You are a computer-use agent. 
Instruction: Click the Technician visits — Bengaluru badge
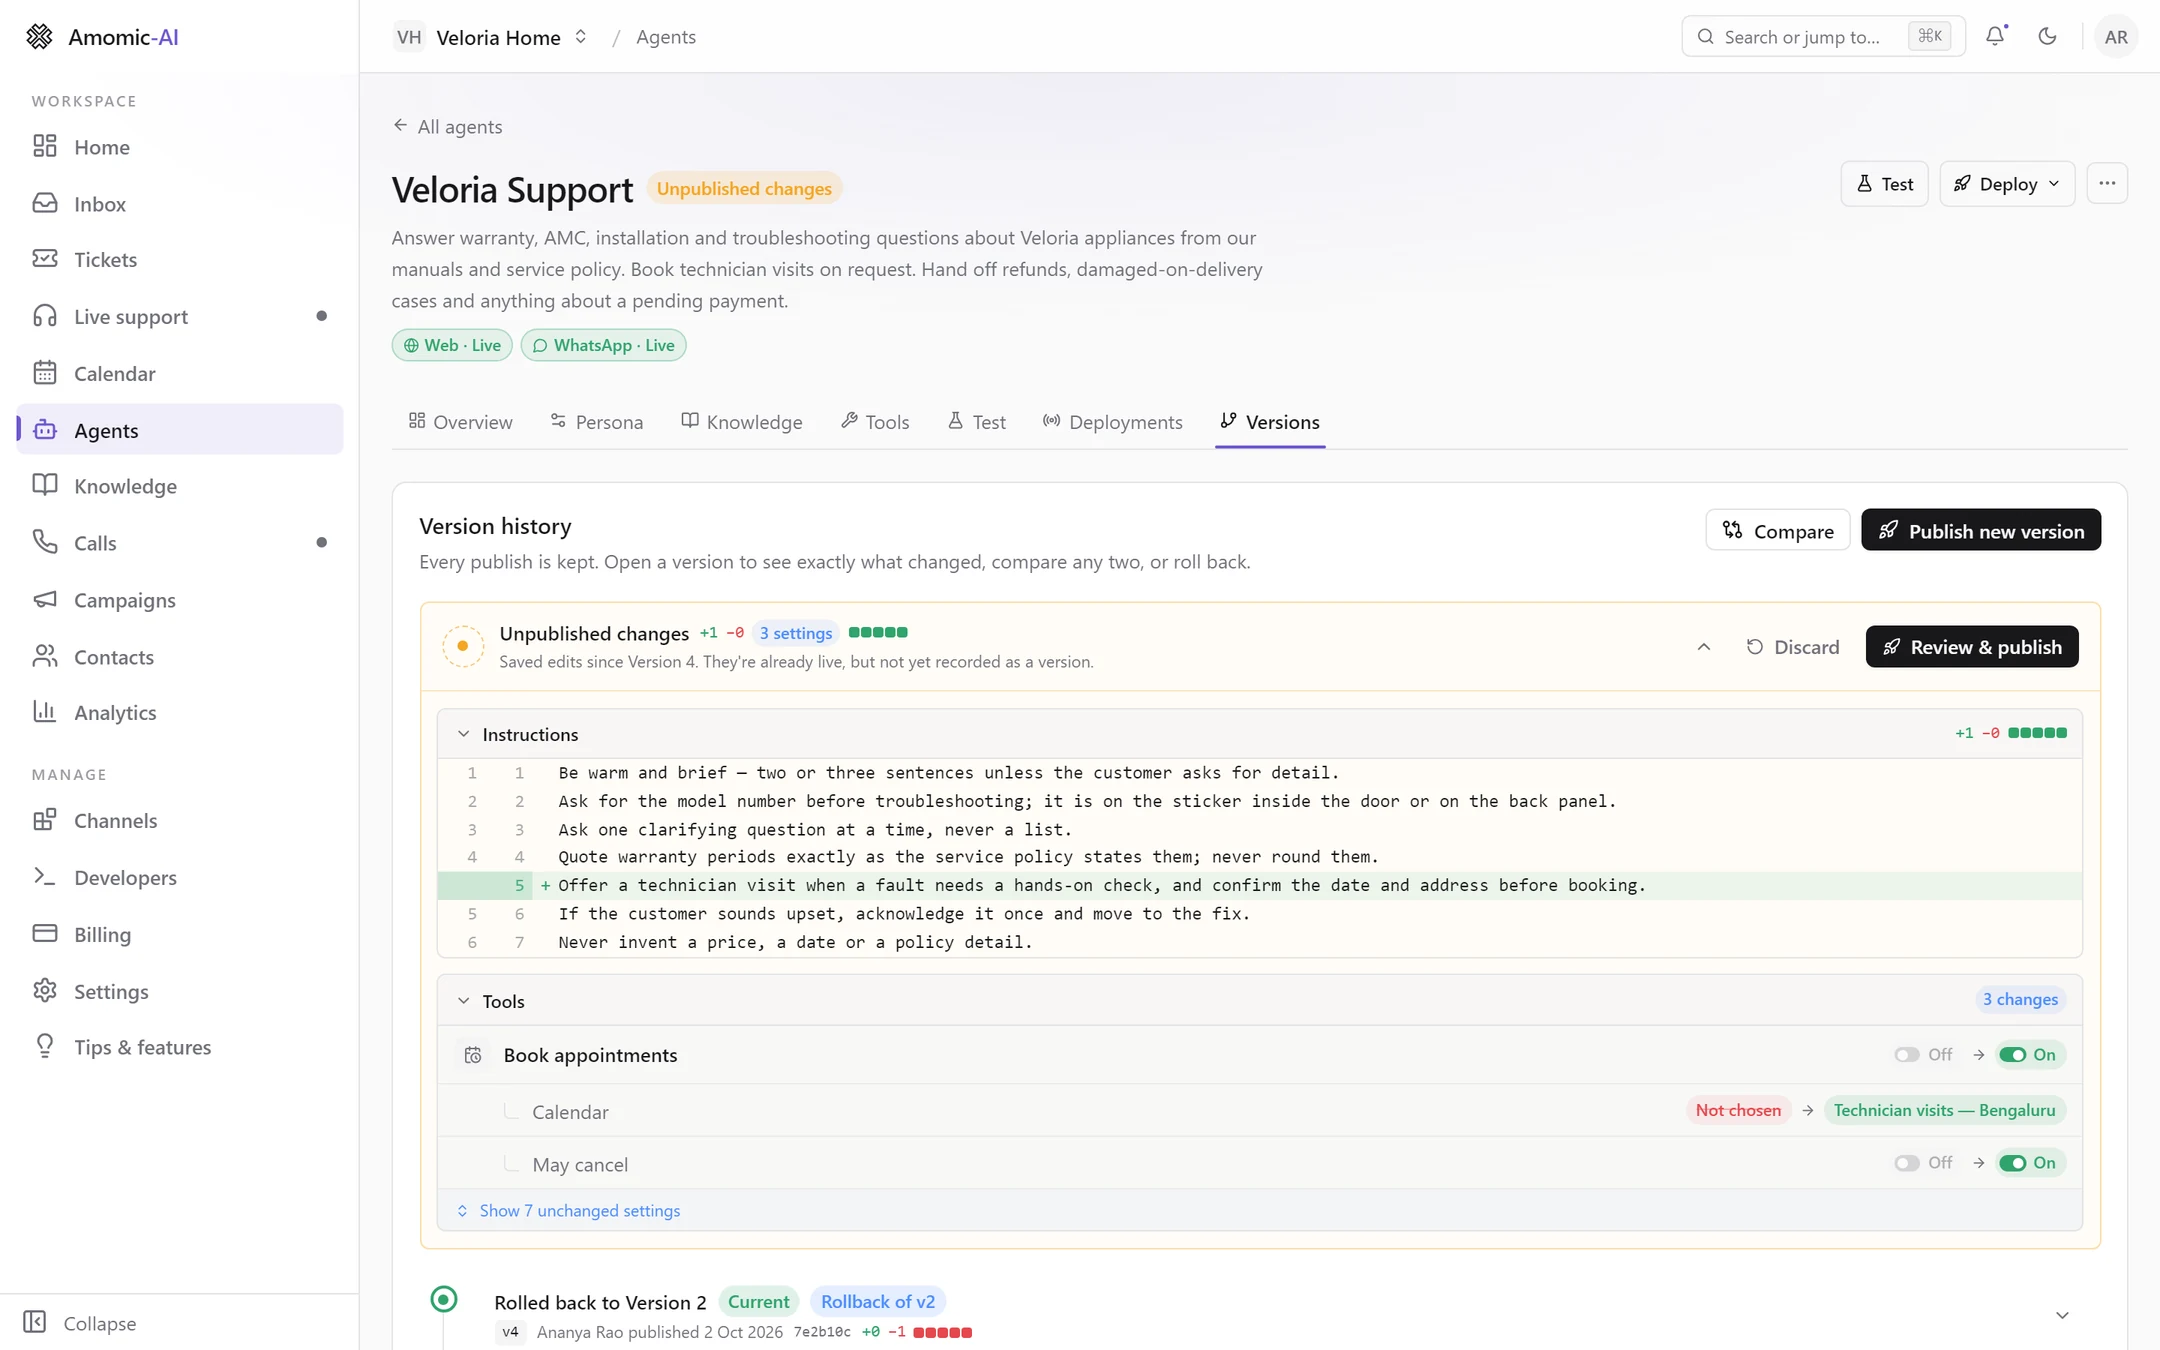pyautogui.click(x=1944, y=1110)
